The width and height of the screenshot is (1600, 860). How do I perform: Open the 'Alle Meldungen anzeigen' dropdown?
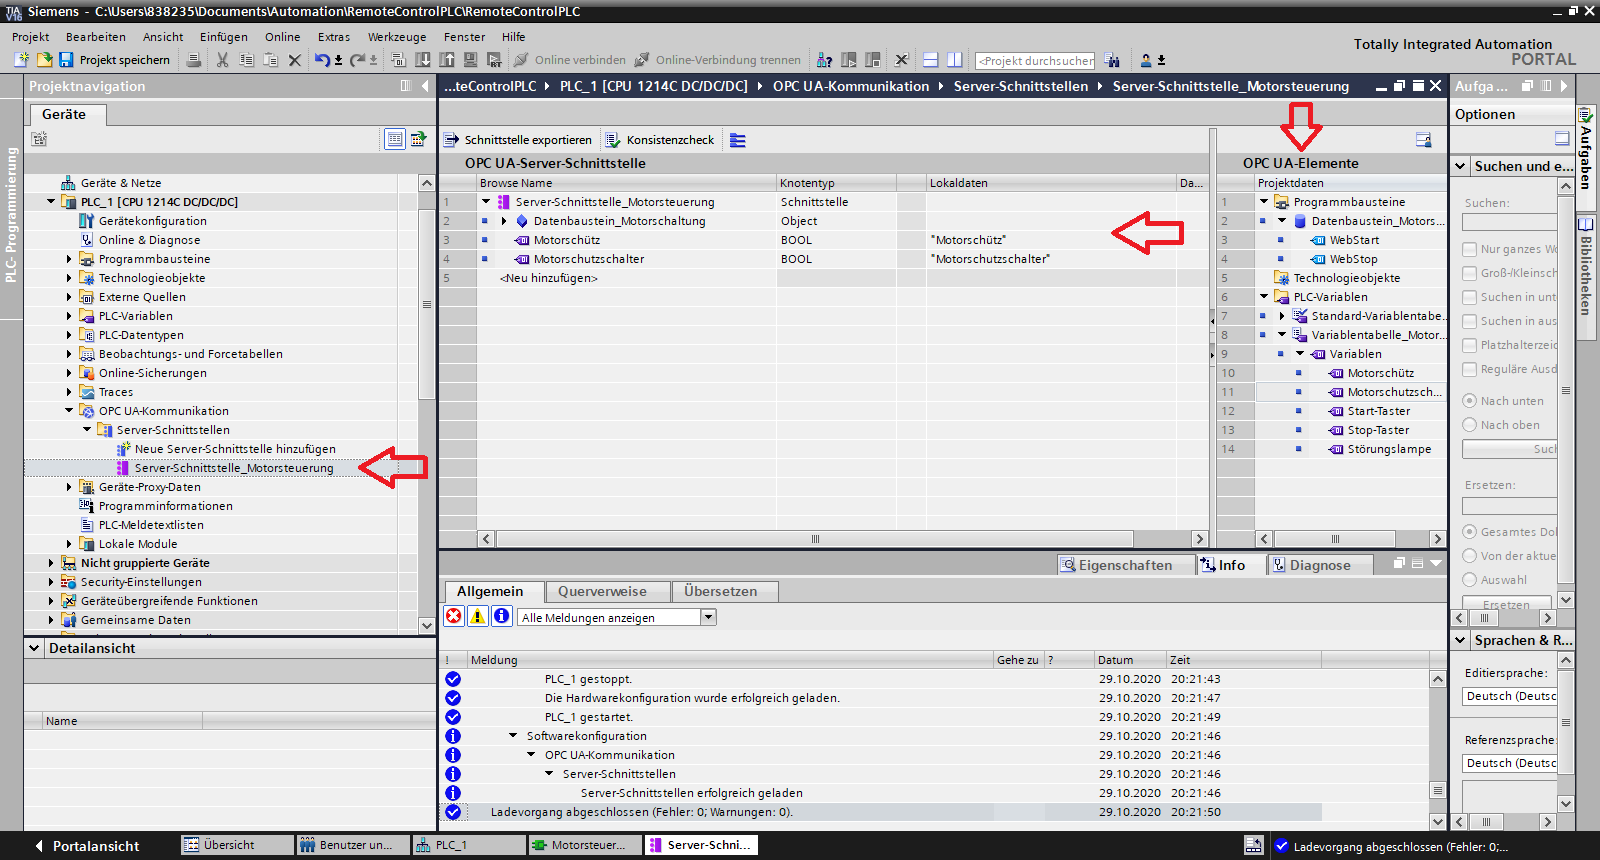(708, 617)
